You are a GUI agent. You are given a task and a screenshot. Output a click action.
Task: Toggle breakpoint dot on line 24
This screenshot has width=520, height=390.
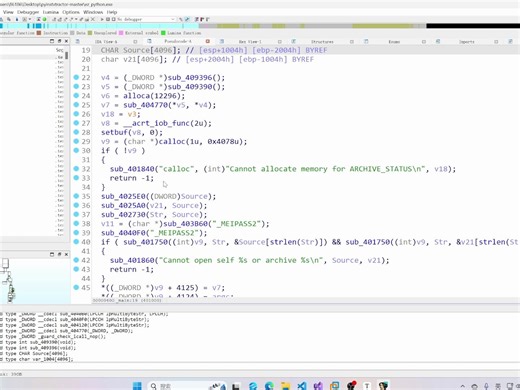click(76, 96)
